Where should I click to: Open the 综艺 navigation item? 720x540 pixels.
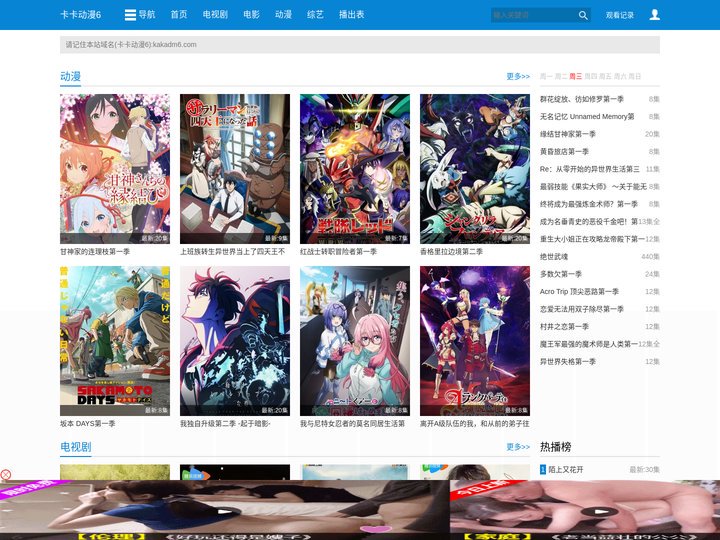pyautogui.click(x=315, y=15)
